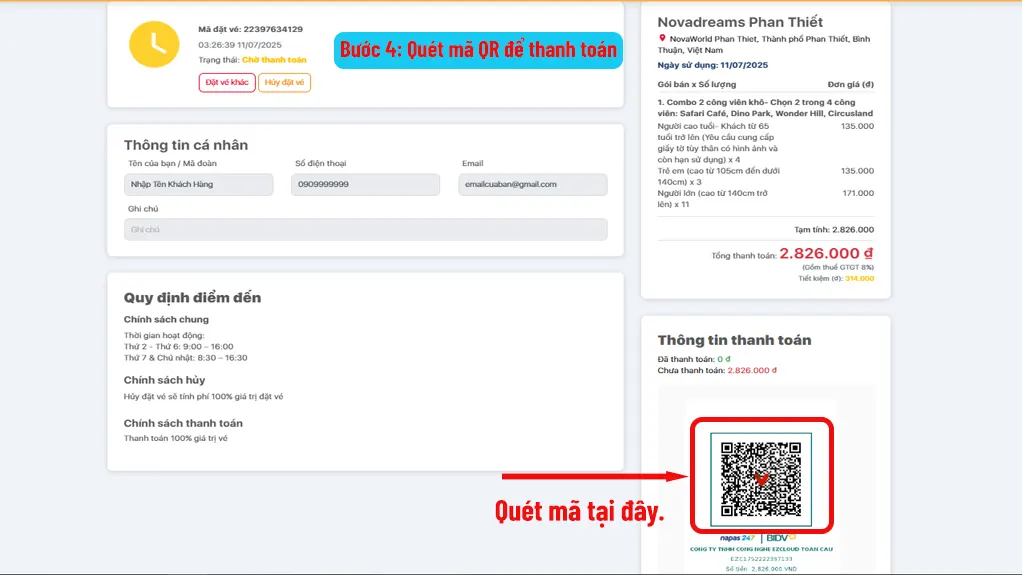Screen dimensions: 1022x575
Task: Click into the "Số điện thoại" phone field
Action: 365,184
